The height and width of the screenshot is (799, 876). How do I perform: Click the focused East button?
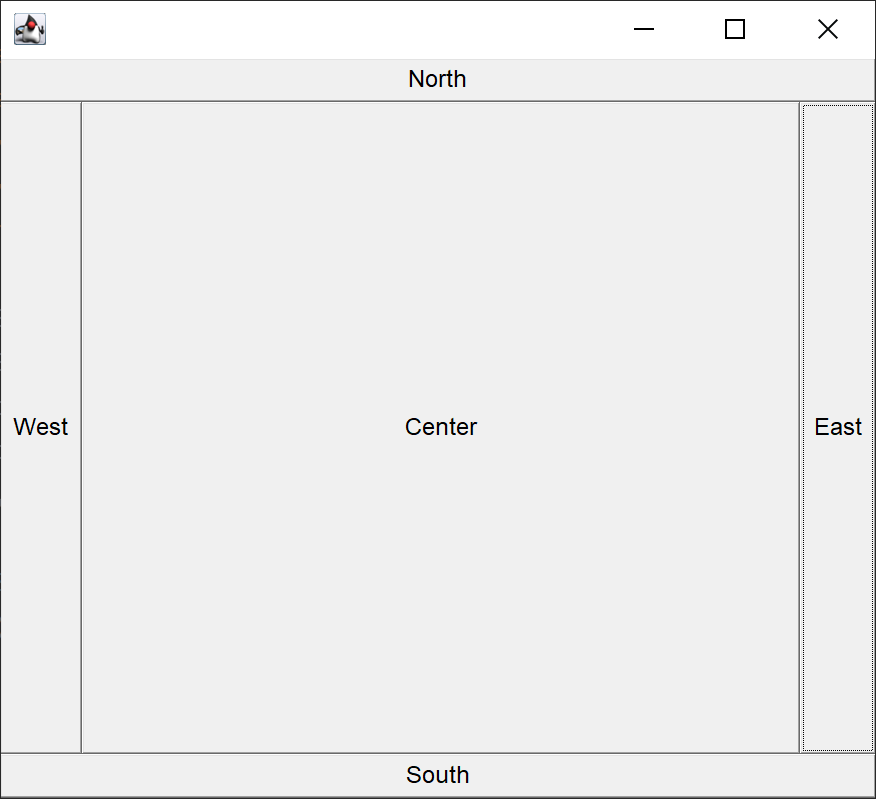(x=837, y=427)
